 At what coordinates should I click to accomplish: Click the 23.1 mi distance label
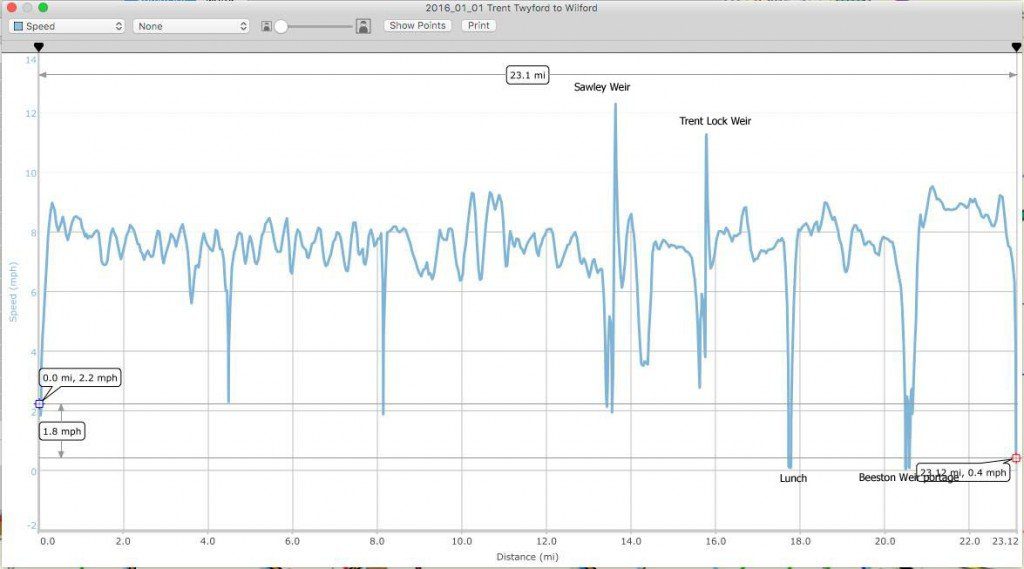click(x=527, y=75)
